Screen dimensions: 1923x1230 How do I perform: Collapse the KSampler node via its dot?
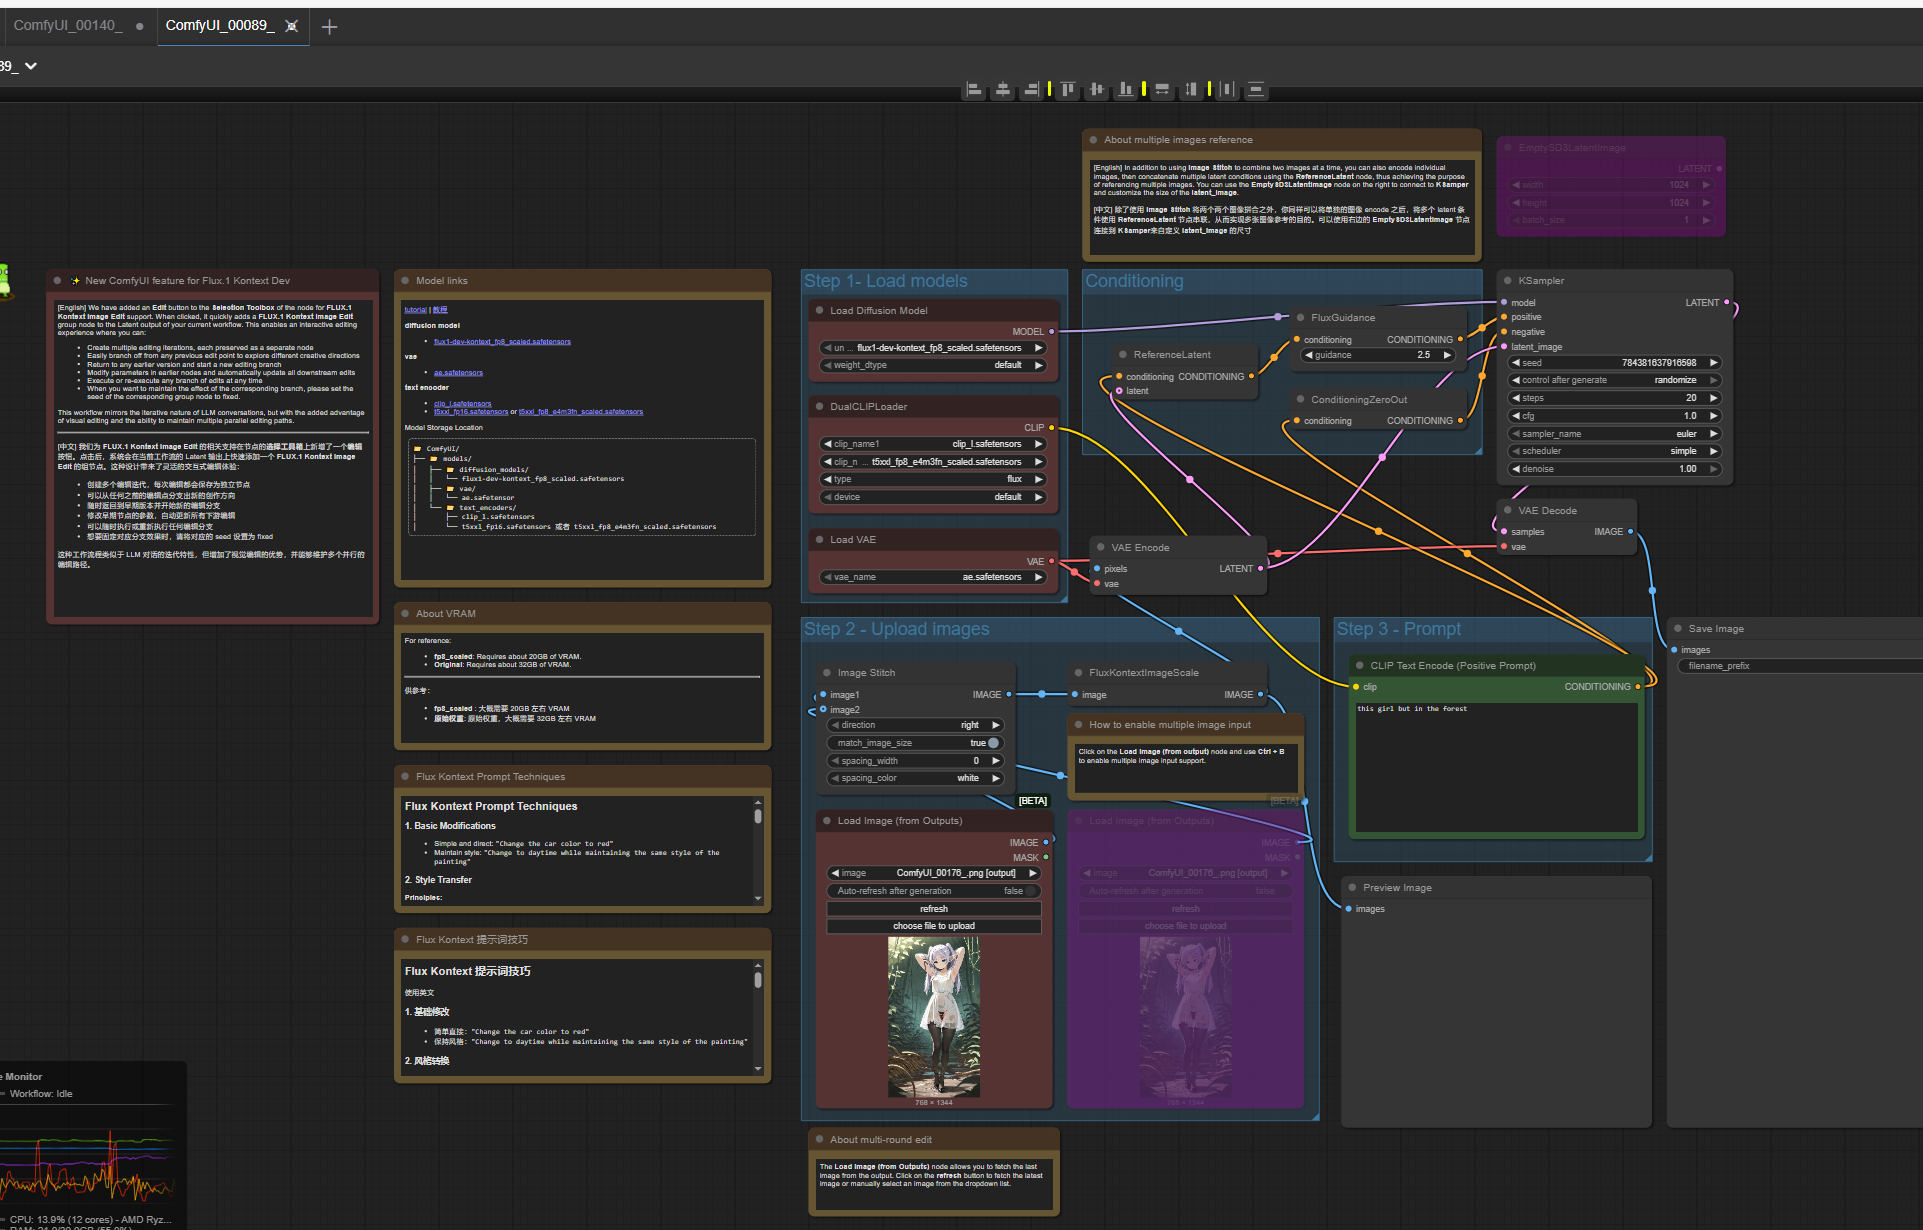(1507, 281)
